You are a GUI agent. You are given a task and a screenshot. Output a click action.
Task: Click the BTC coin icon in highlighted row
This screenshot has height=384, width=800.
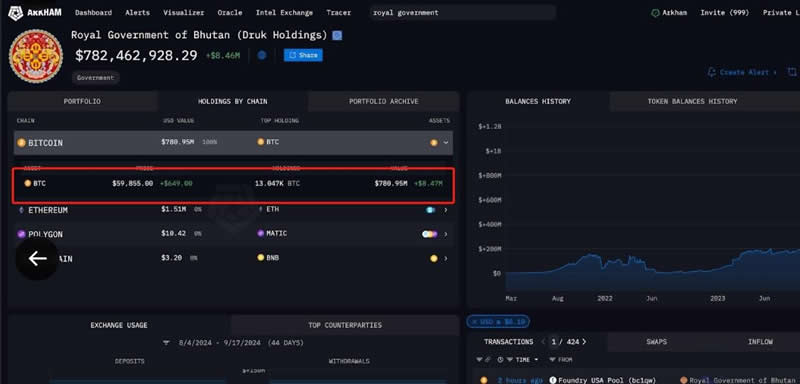click(28, 183)
